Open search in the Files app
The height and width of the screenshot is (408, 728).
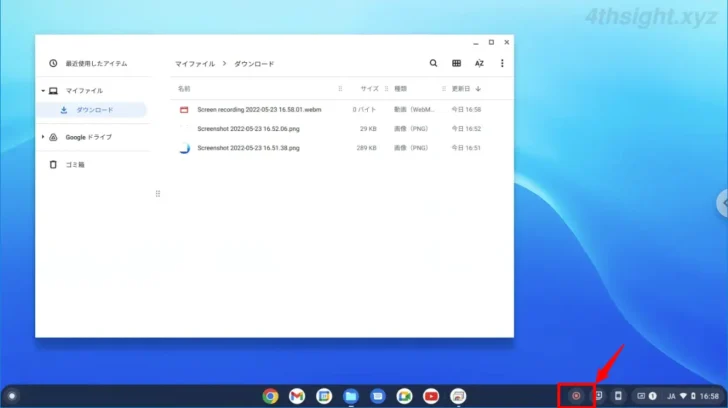433,63
